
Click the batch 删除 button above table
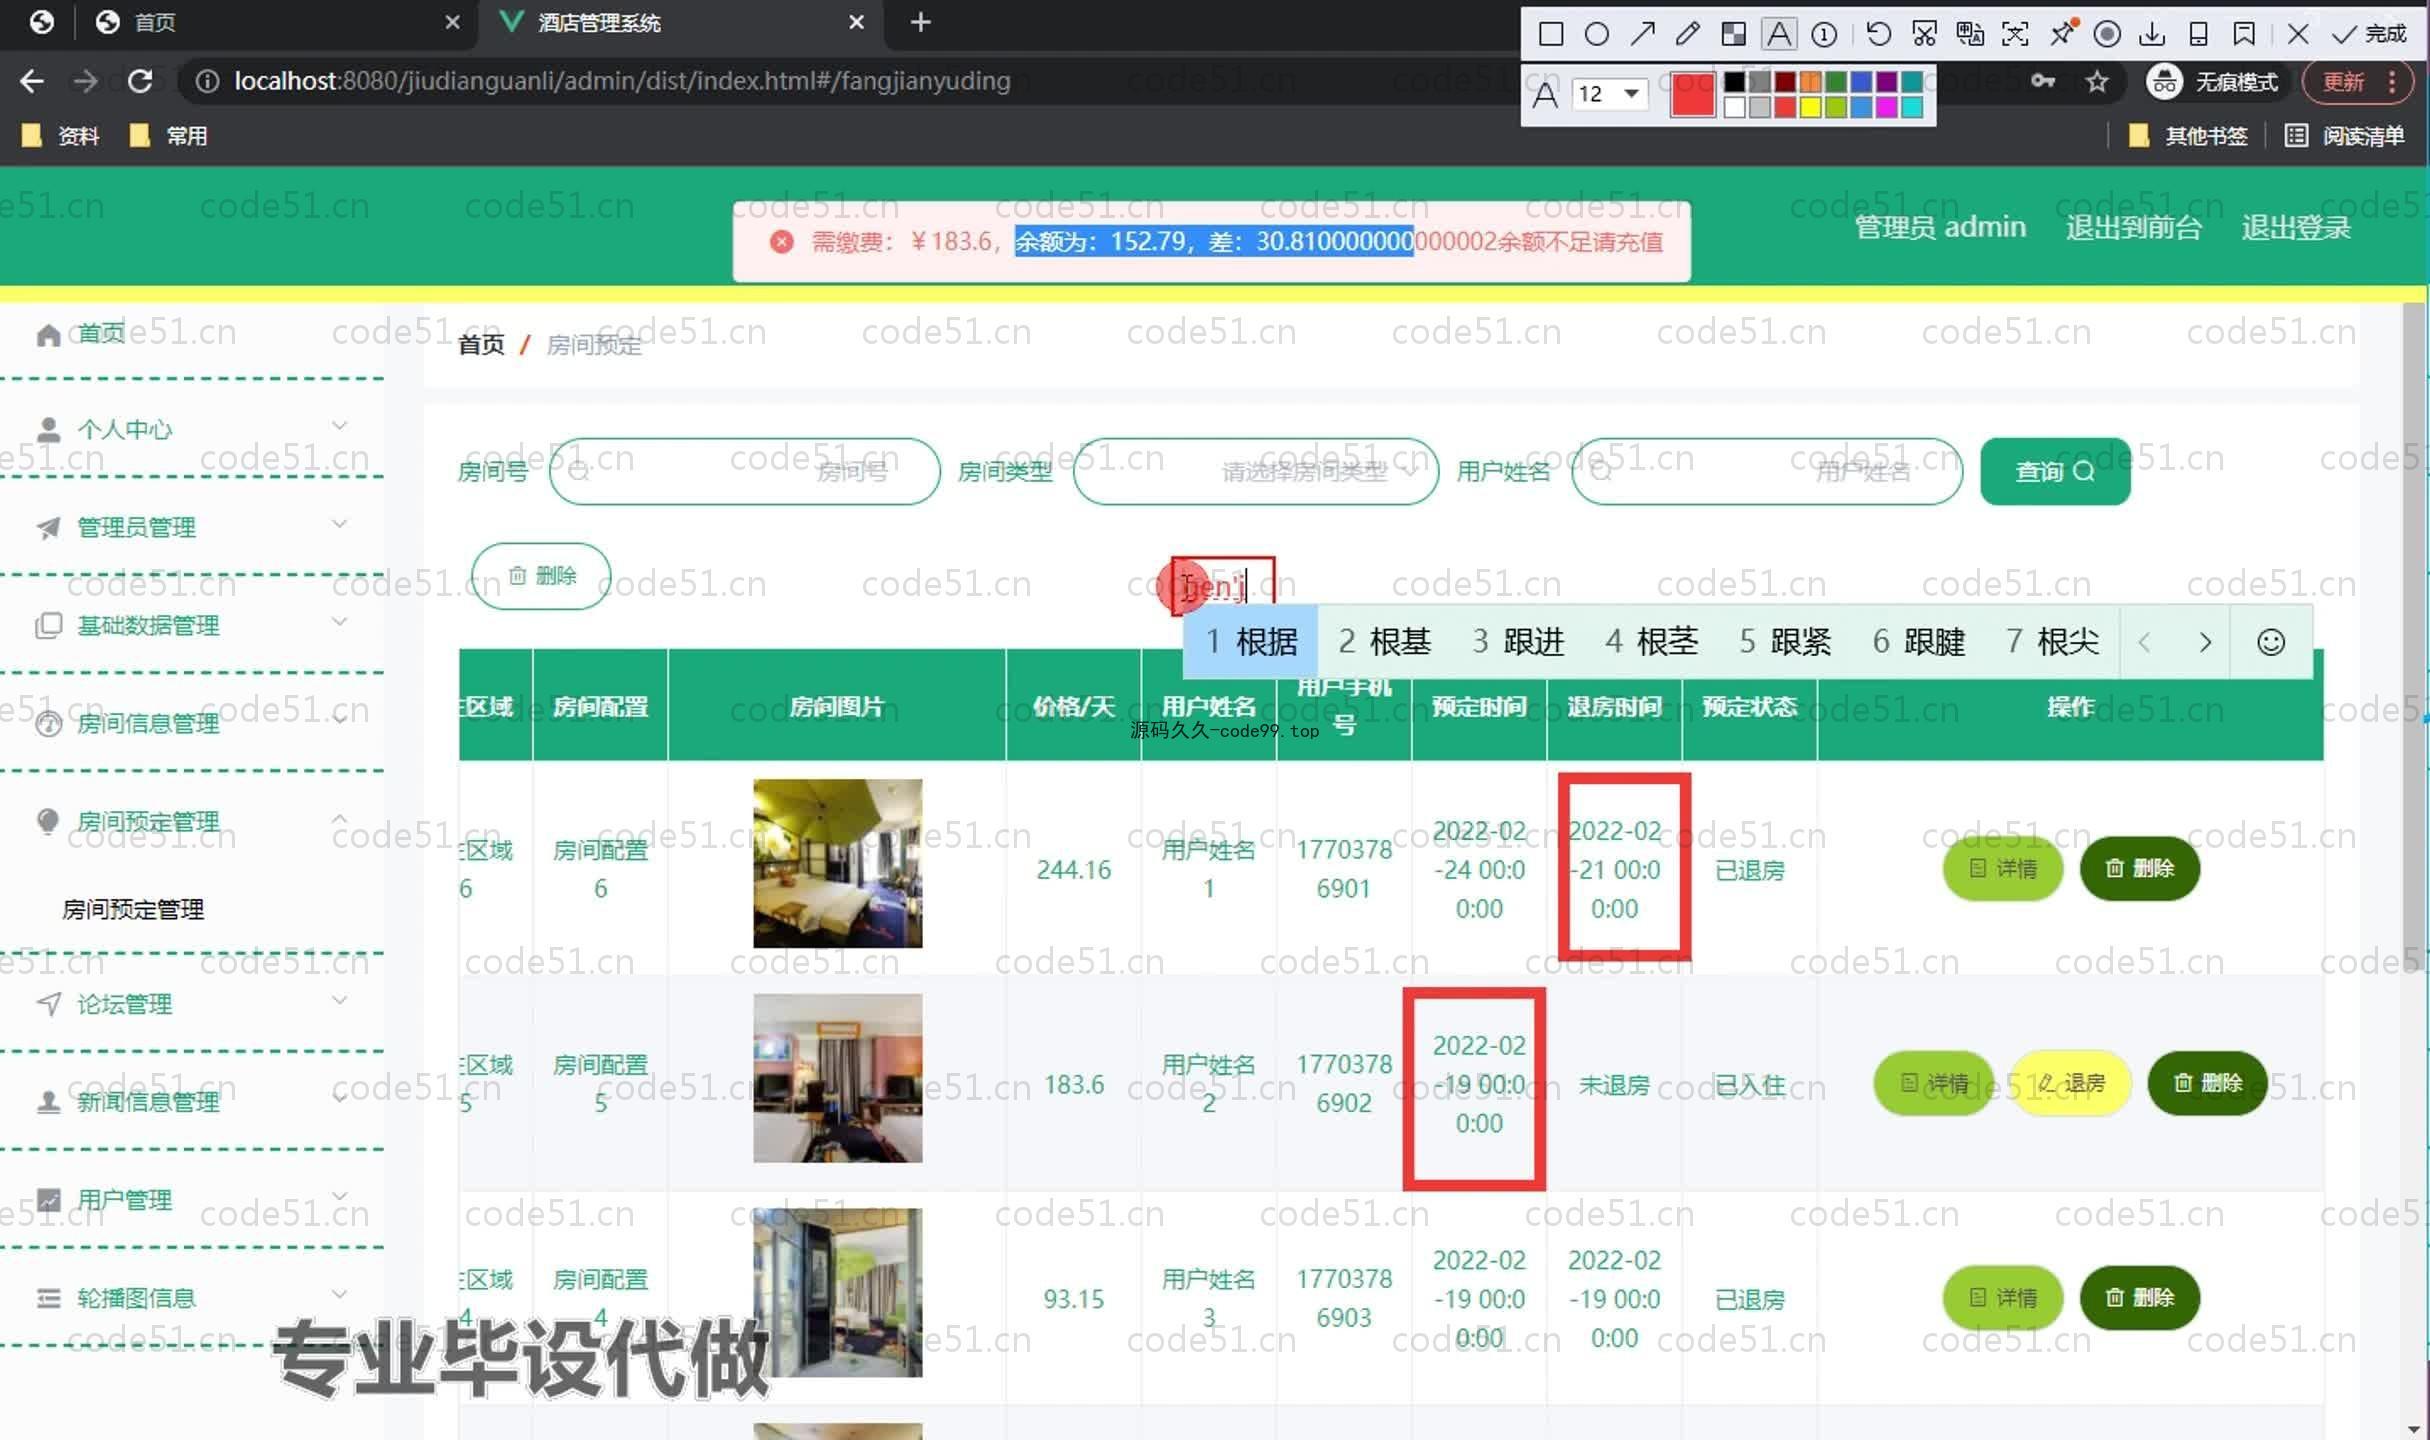541,576
